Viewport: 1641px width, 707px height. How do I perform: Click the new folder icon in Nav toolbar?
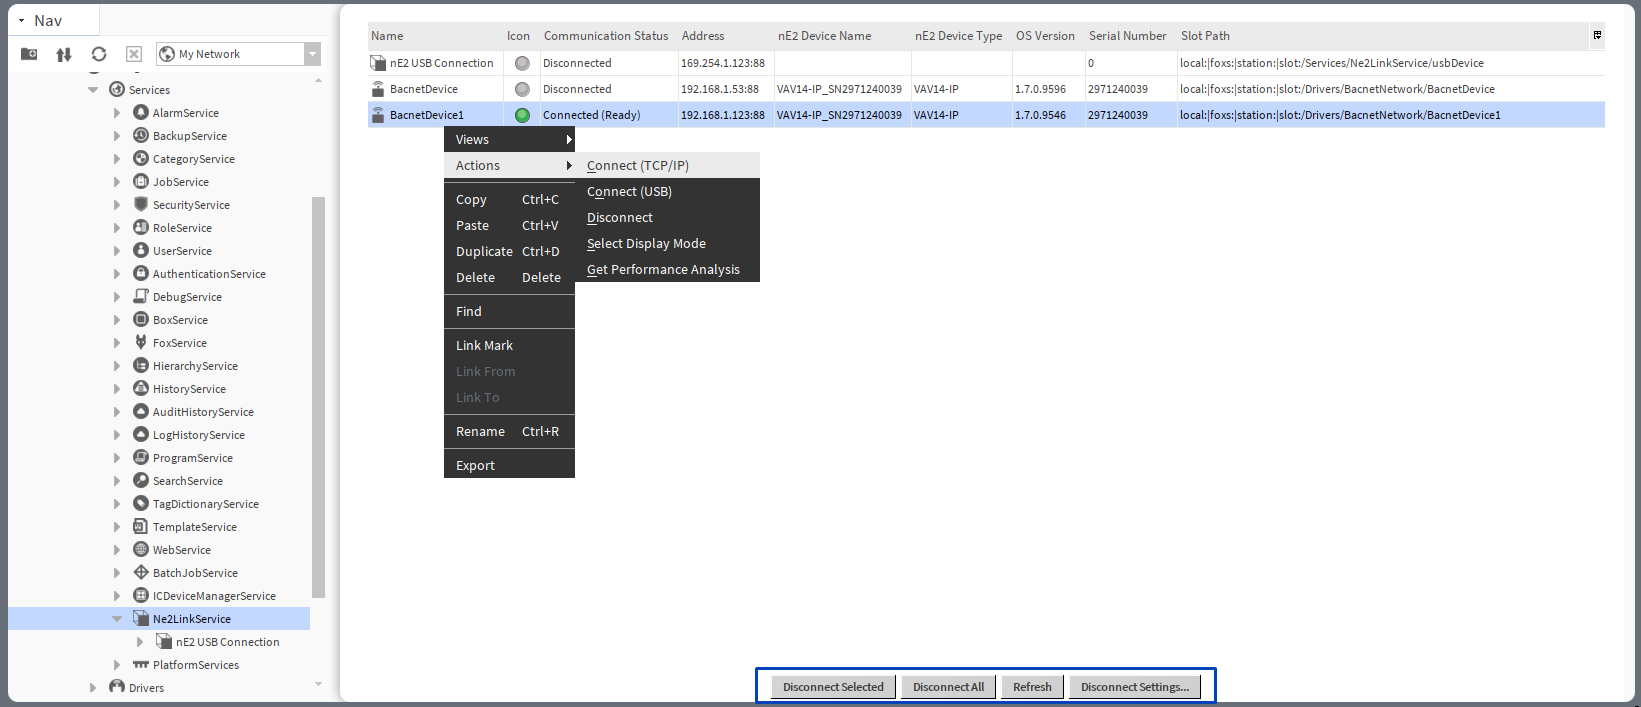29,54
